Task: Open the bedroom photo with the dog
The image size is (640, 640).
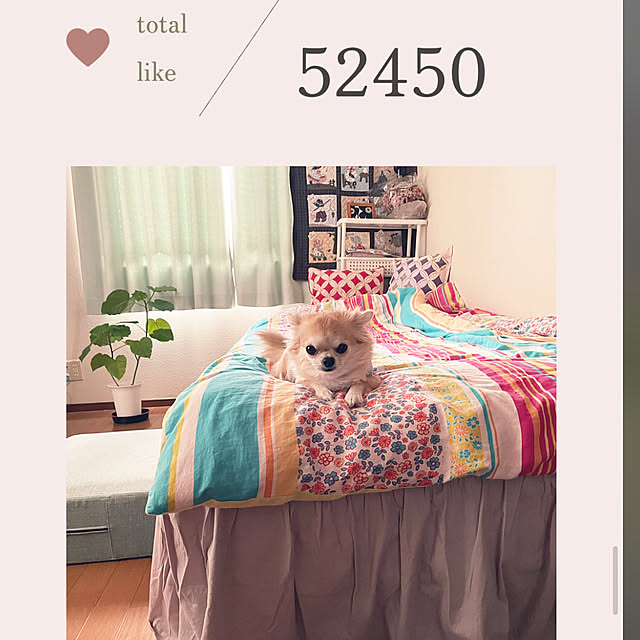Action: (x=311, y=402)
